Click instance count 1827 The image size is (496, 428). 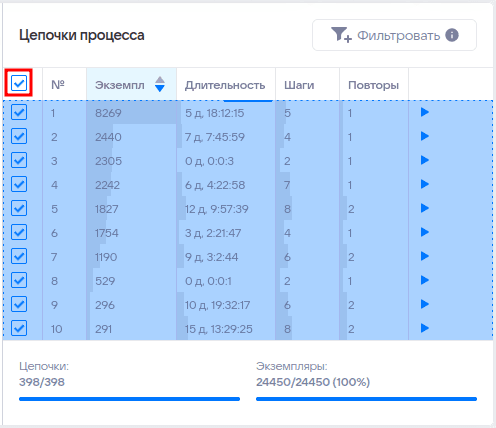point(107,209)
